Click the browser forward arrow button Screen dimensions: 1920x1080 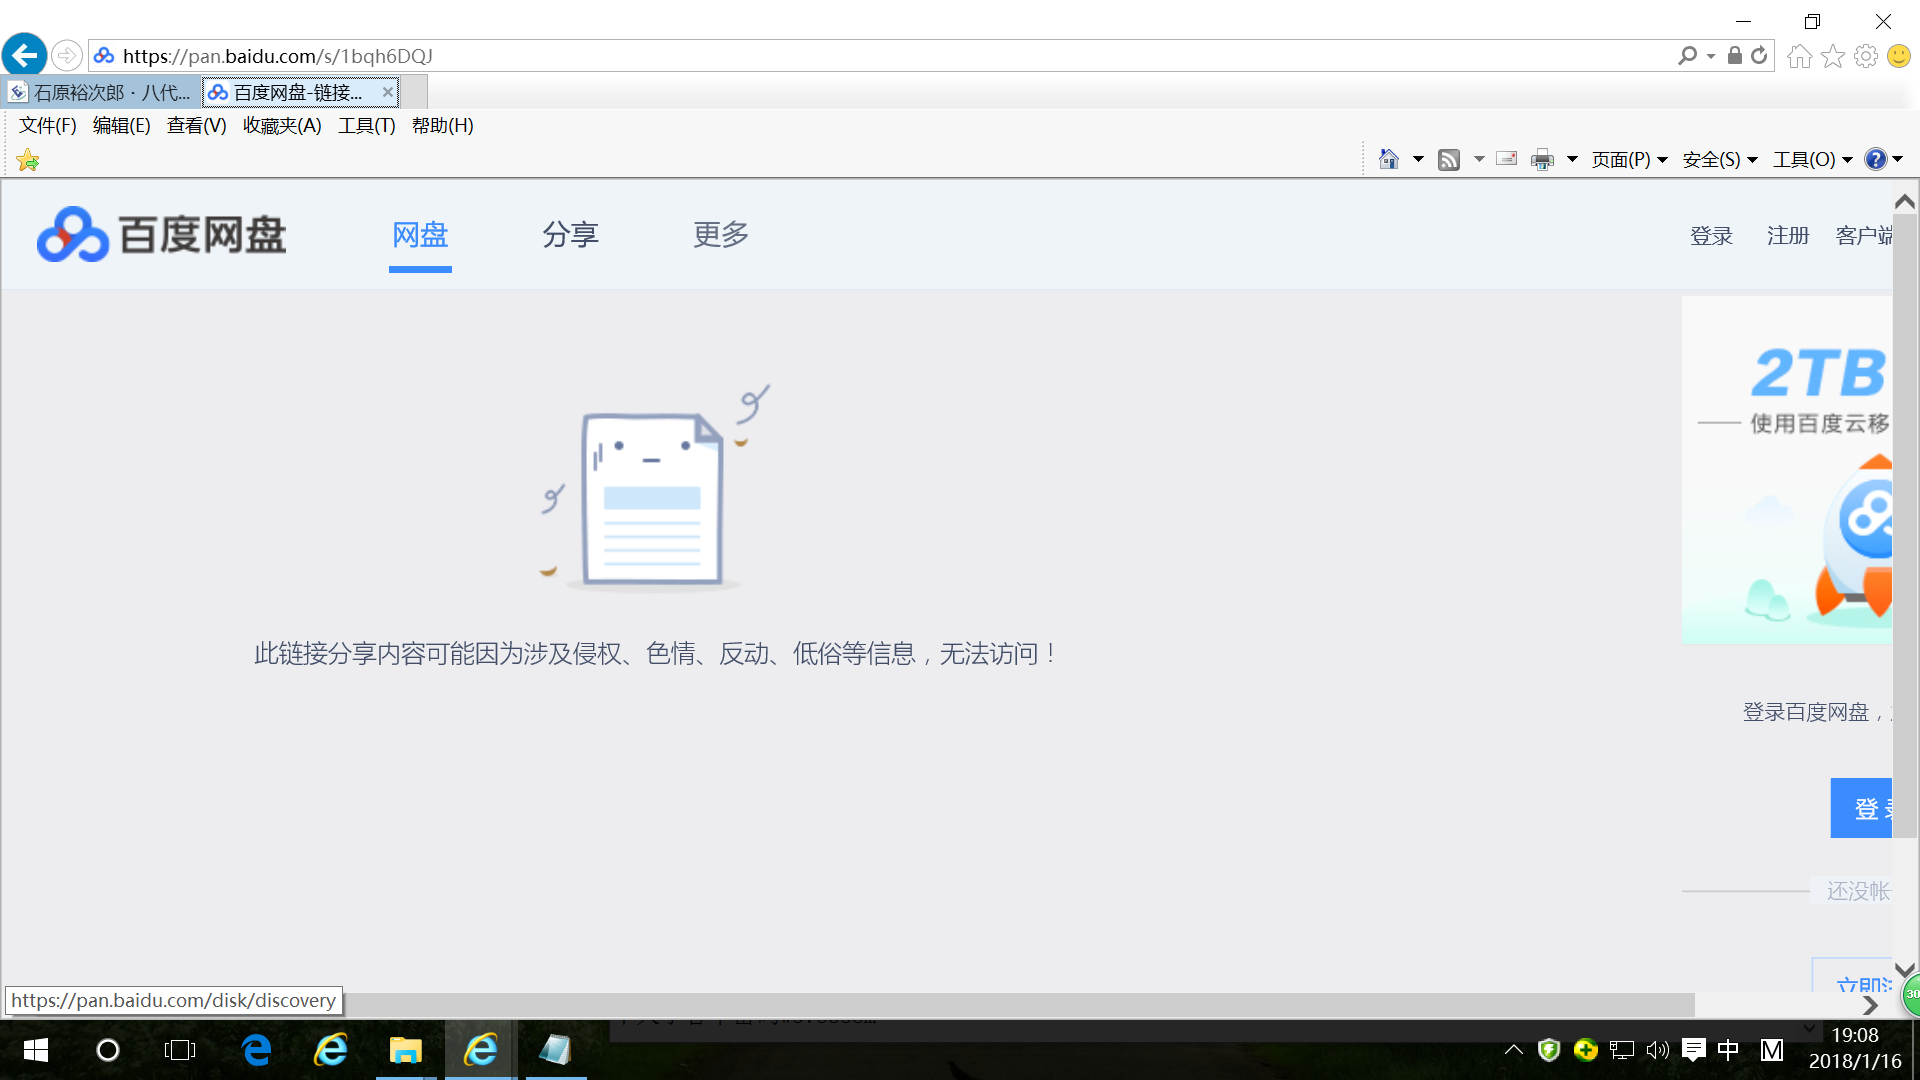[66, 55]
